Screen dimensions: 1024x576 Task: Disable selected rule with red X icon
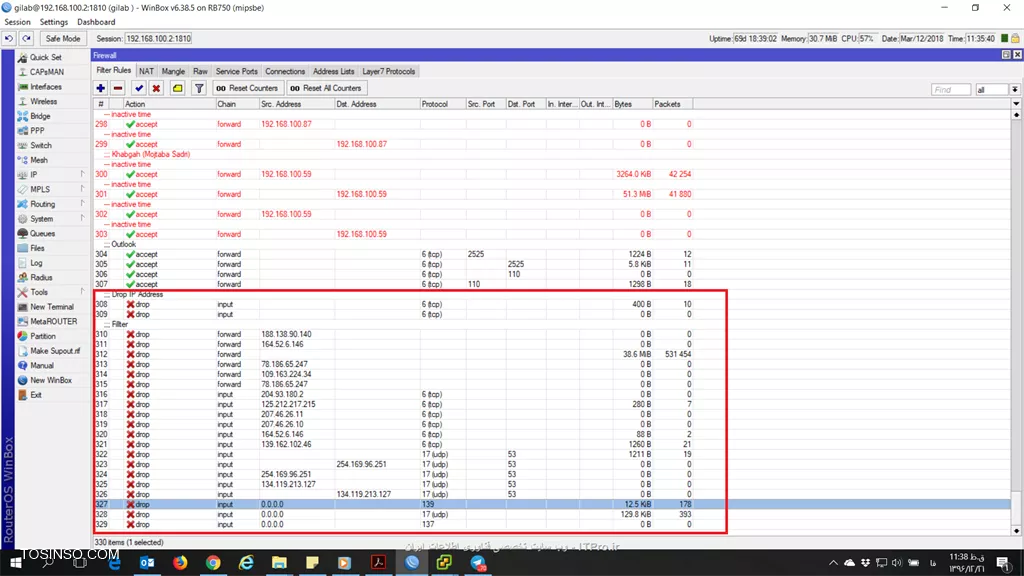(156, 88)
